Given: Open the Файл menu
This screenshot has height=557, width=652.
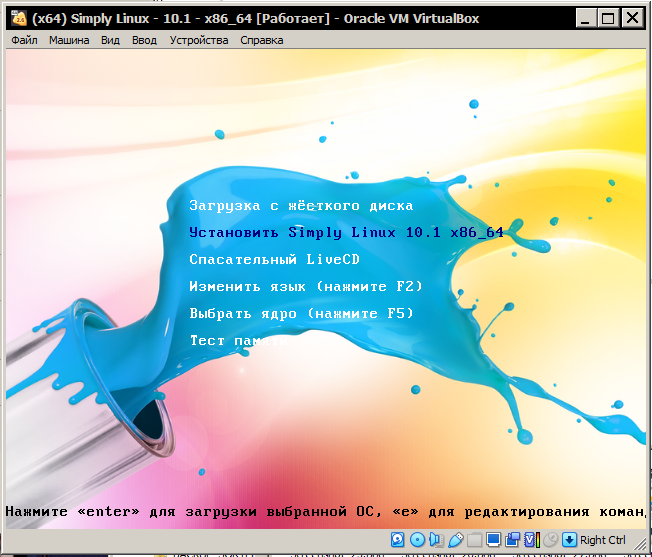Looking at the screenshot, I should [x=24, y=40].
